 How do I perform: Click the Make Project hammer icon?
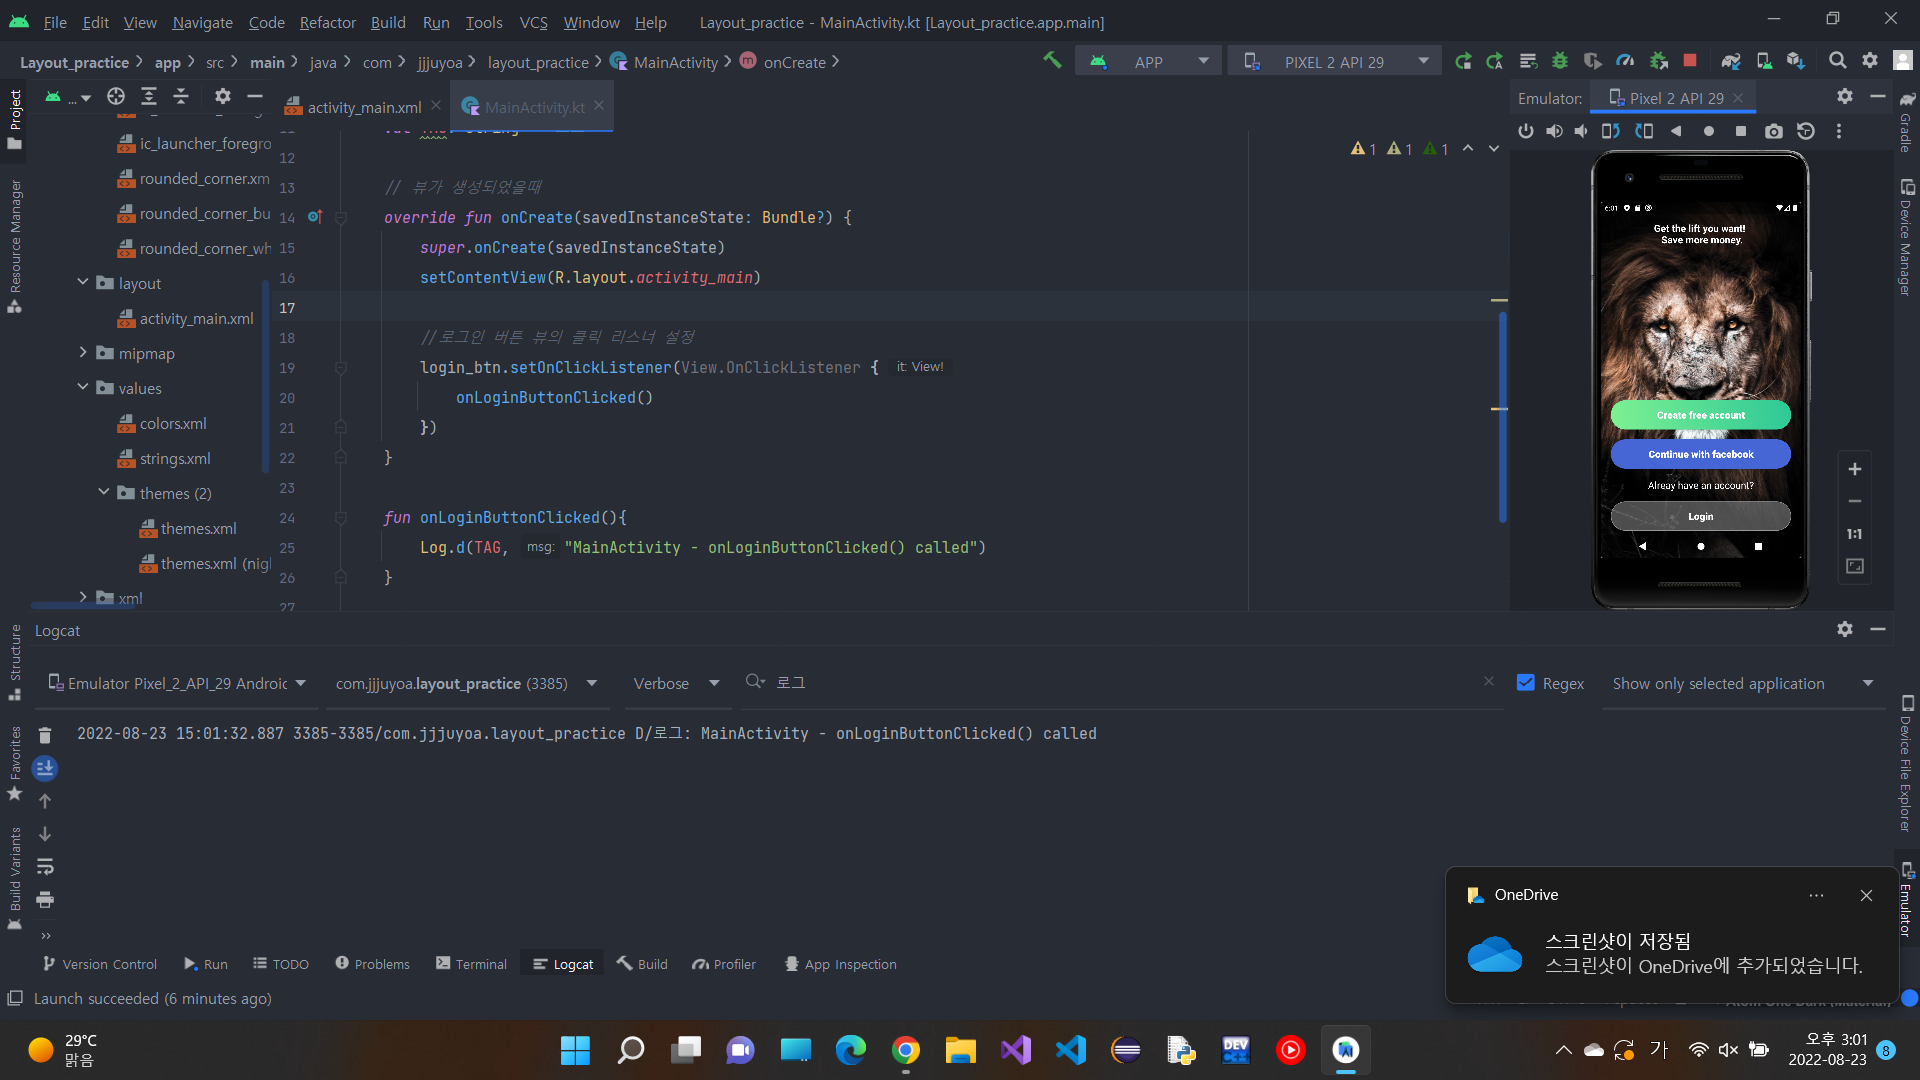coord(1052,61)
